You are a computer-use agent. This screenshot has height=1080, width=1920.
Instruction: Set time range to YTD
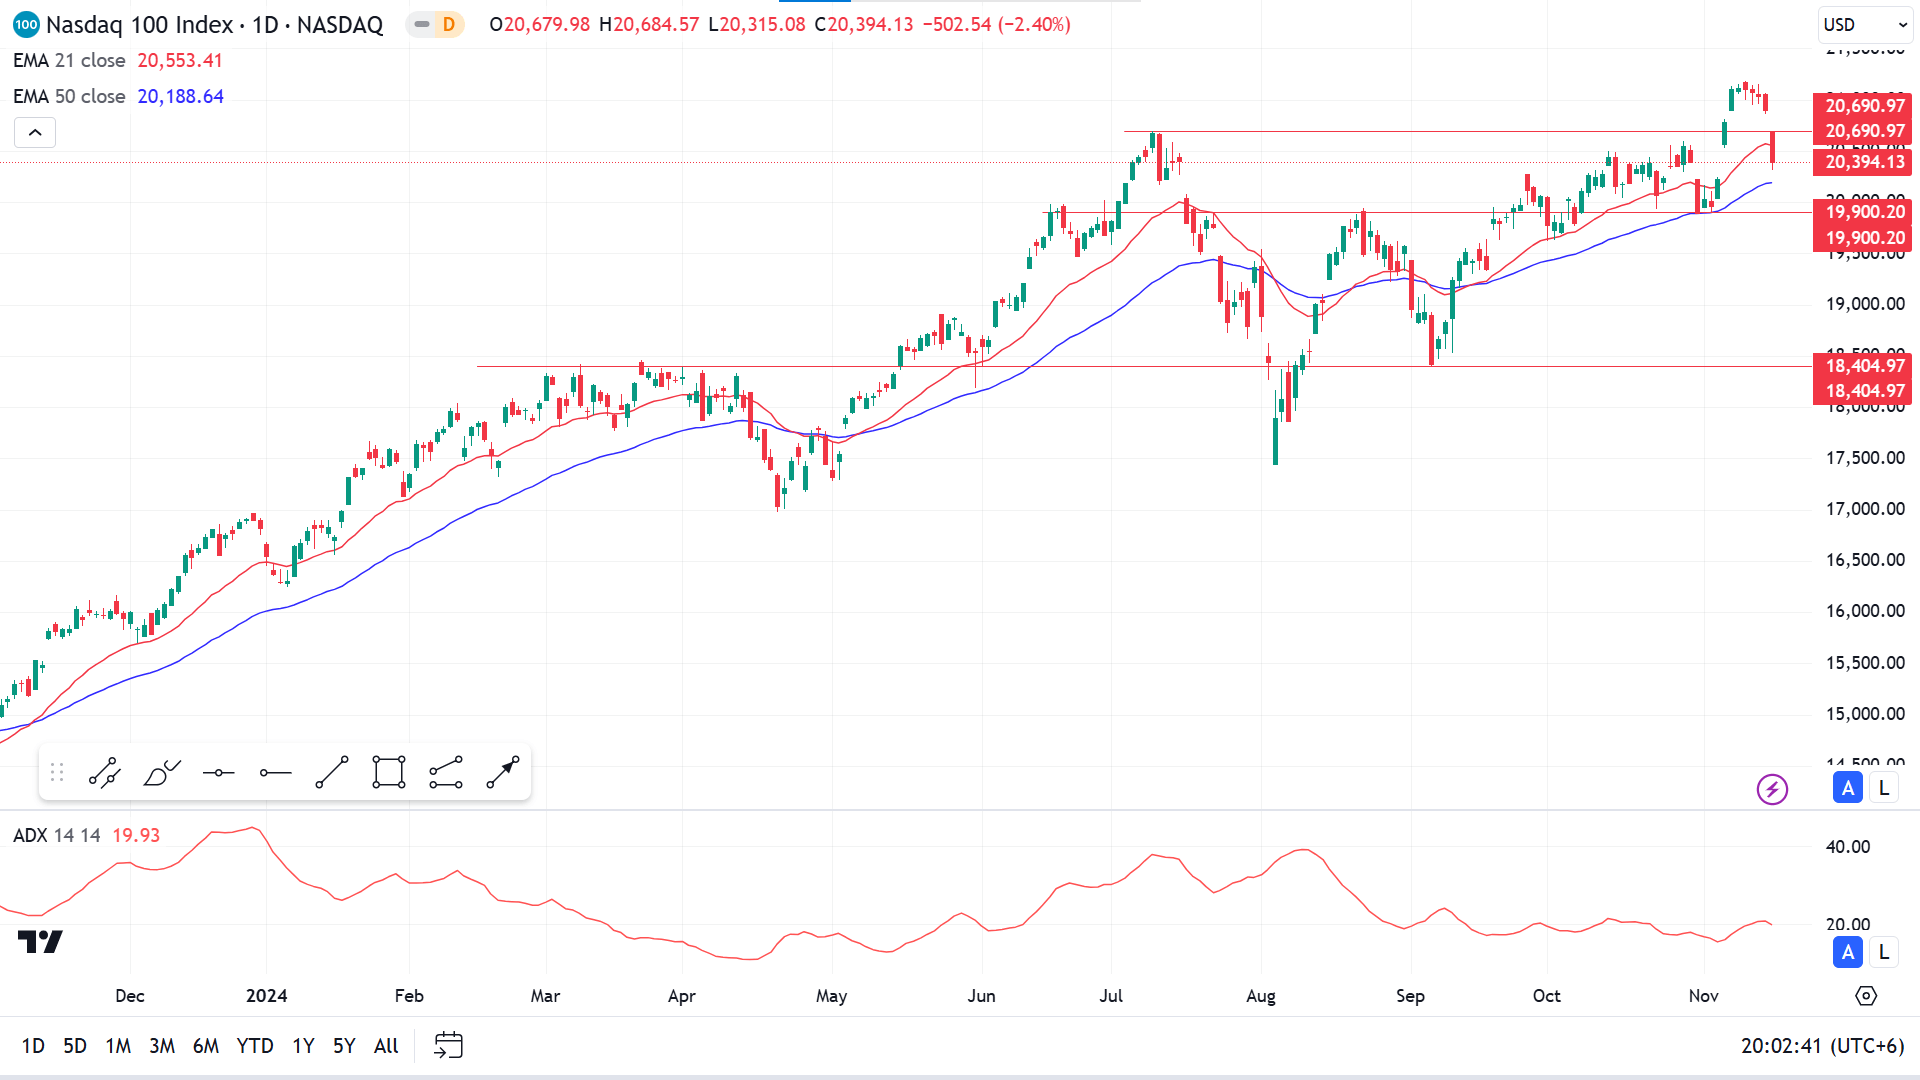[x=255, y=1046]
